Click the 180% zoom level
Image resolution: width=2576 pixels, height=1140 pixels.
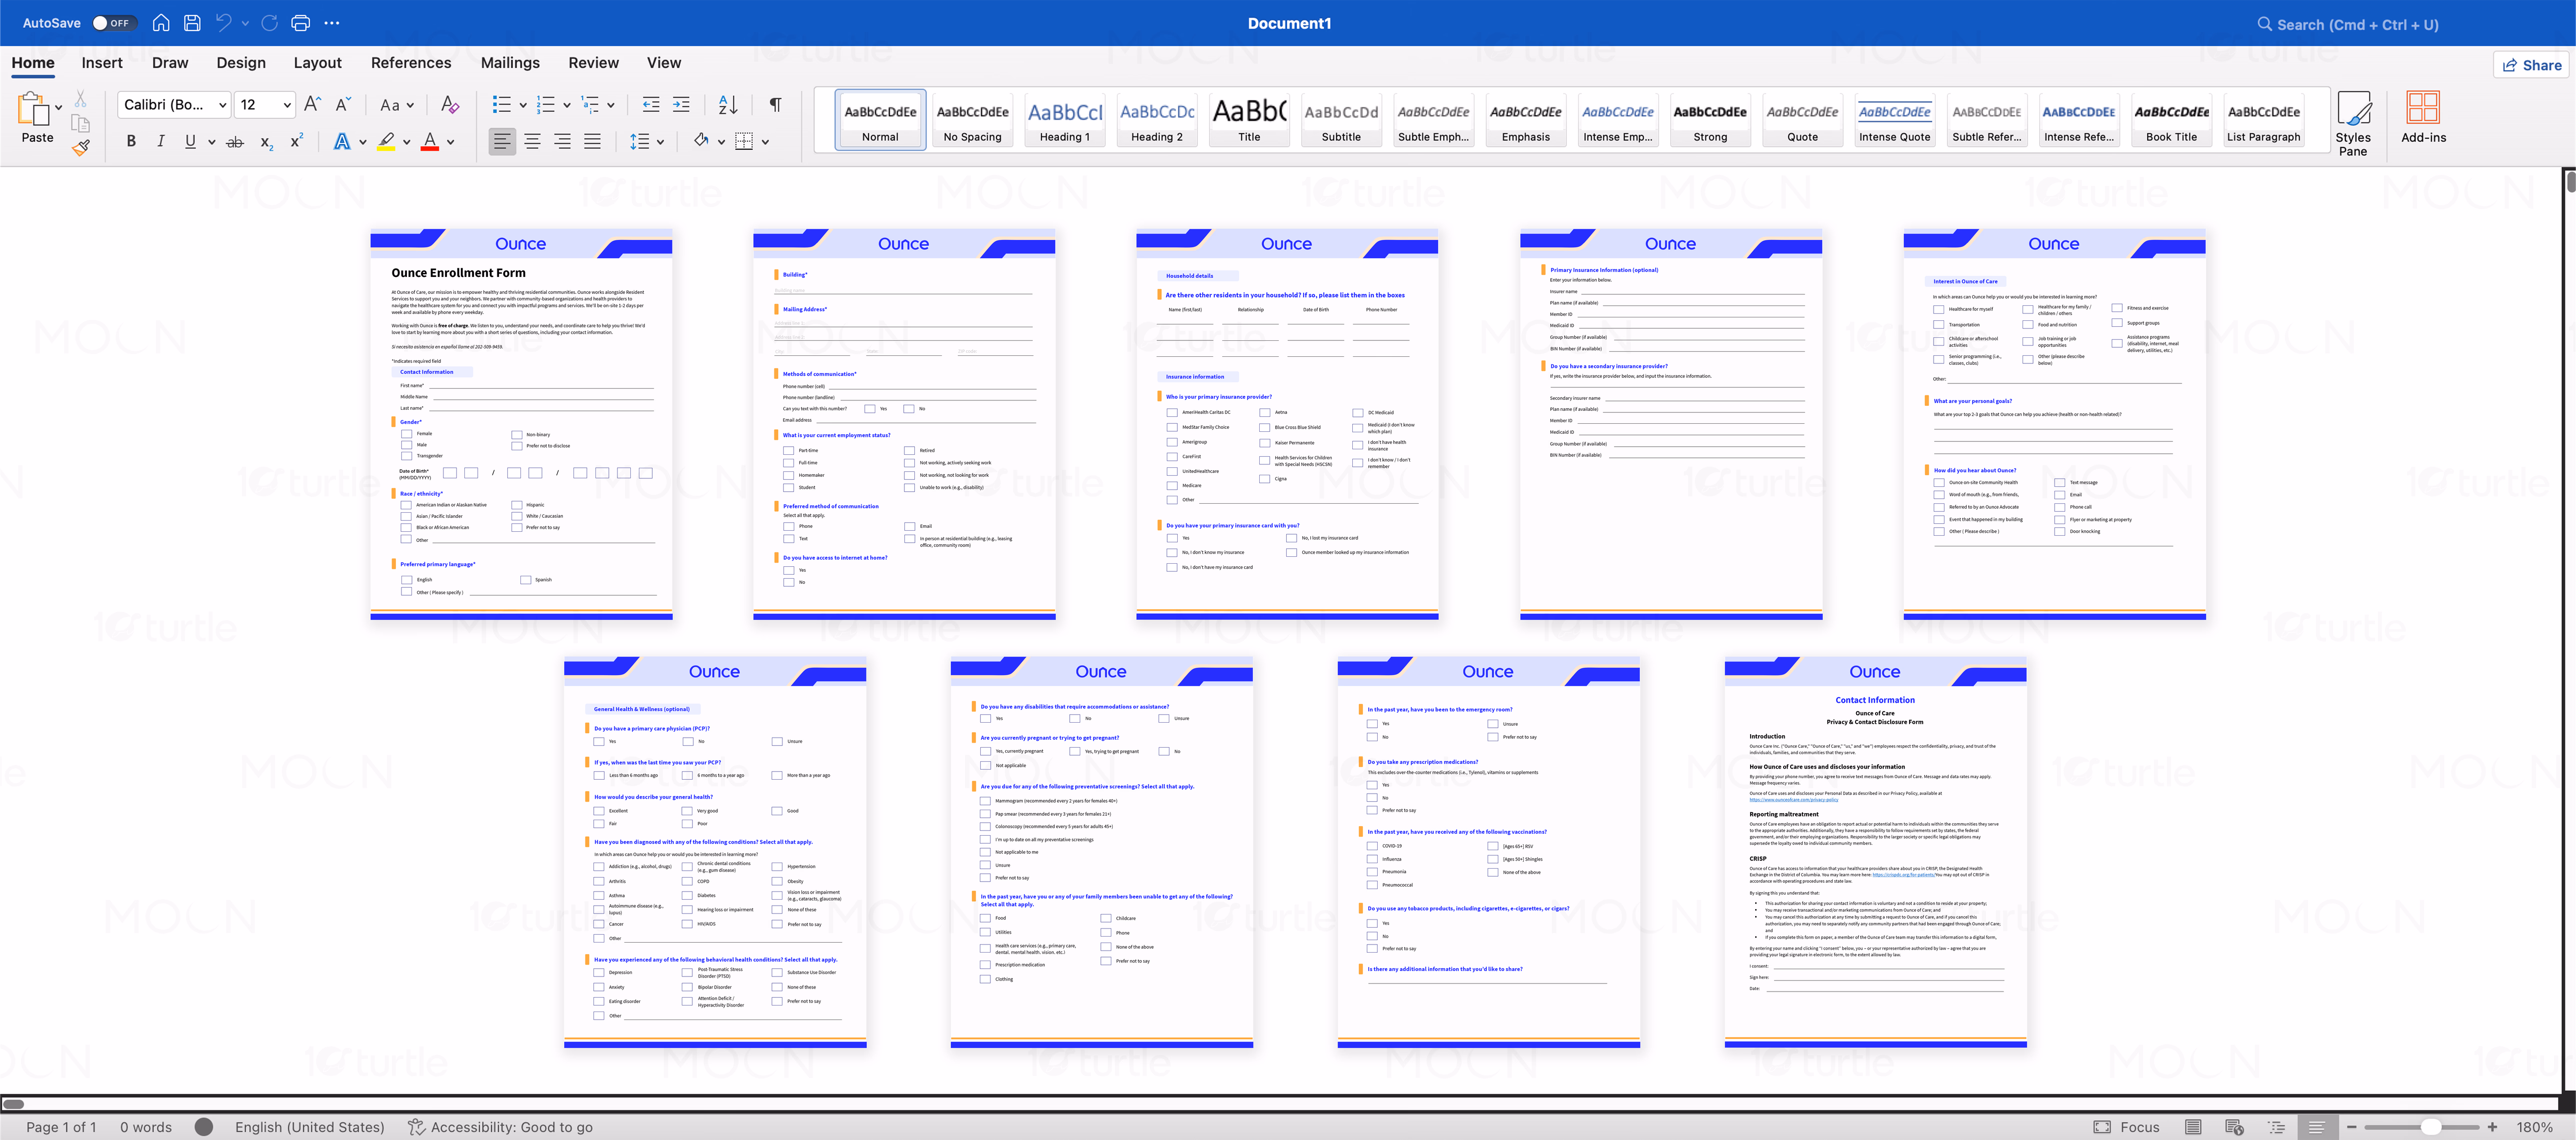coord(2534,1127)
